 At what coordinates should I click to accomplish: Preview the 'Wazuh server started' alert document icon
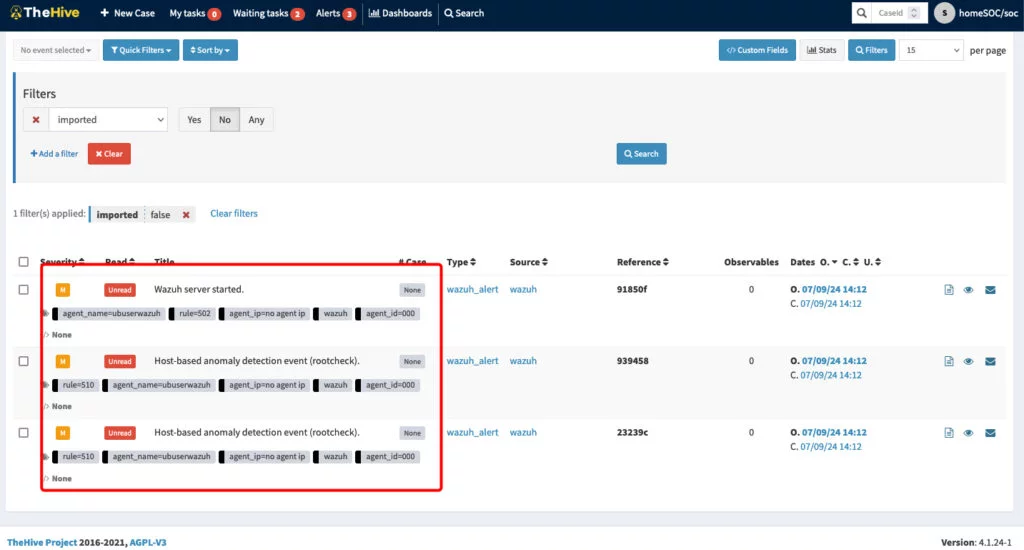949,290
